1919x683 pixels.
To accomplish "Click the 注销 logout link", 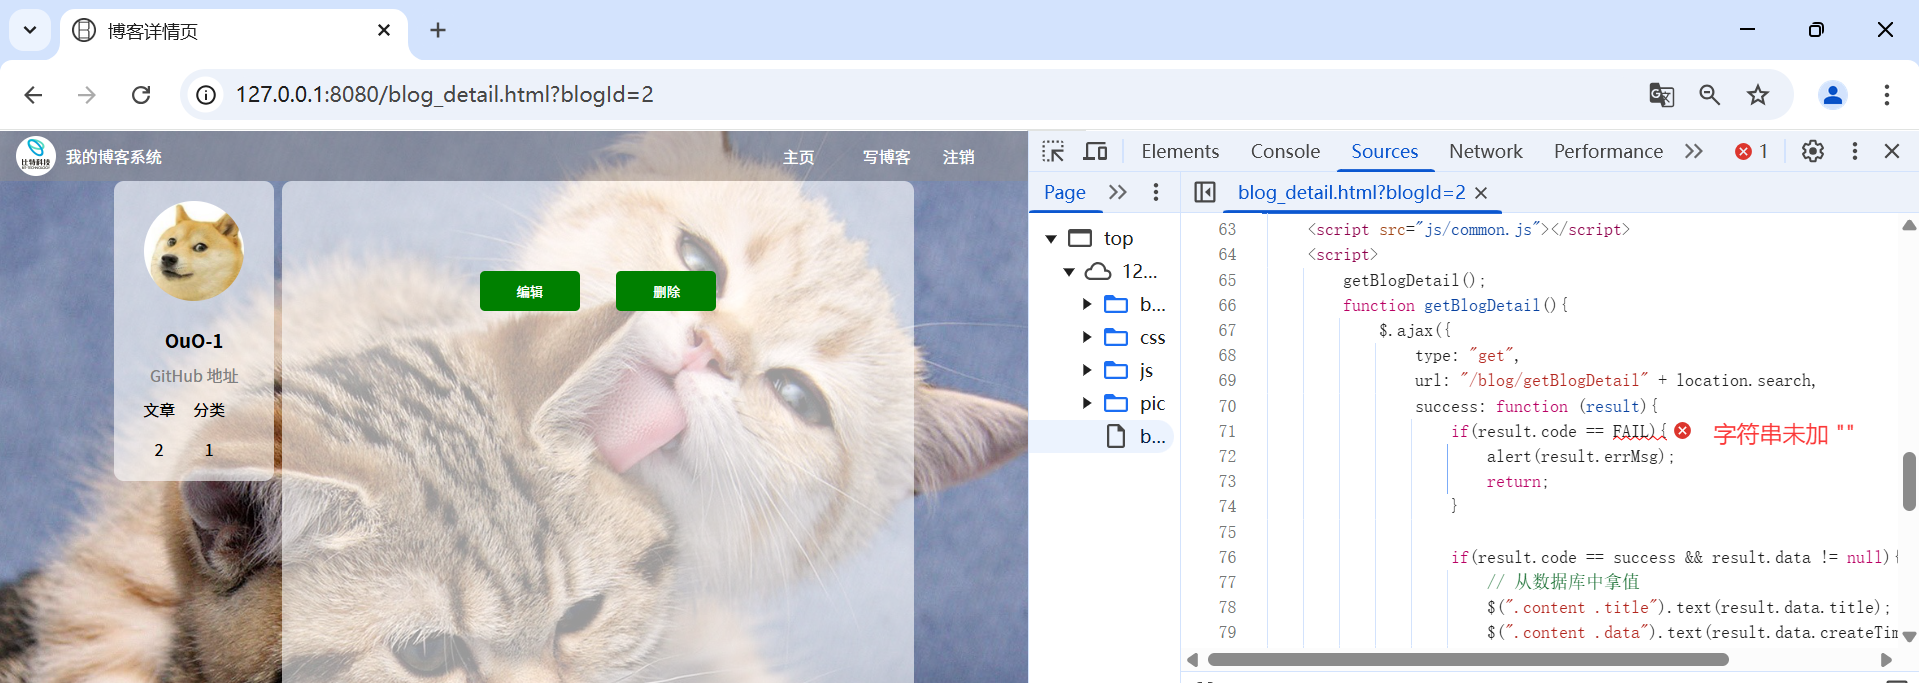I will (958, 157).
